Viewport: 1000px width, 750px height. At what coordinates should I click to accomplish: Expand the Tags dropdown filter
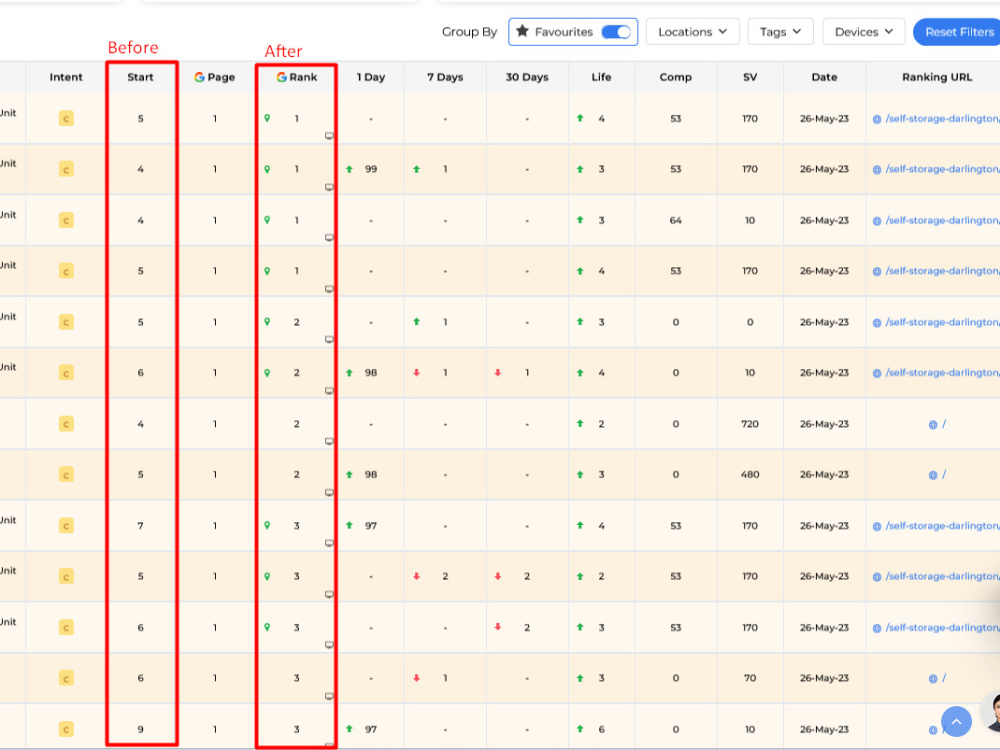point(781,32)
